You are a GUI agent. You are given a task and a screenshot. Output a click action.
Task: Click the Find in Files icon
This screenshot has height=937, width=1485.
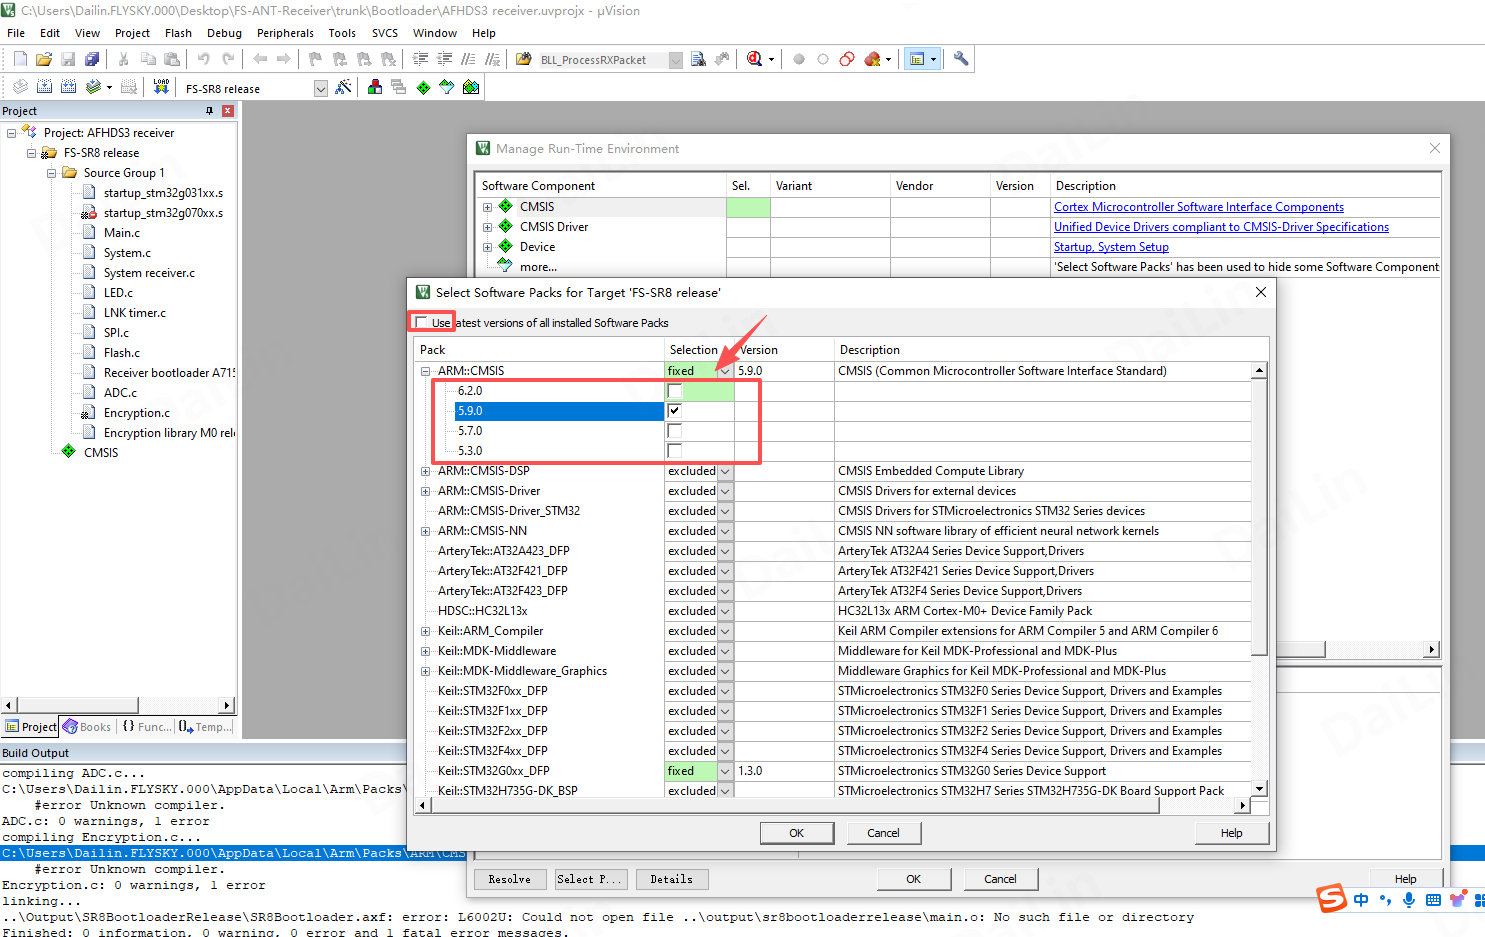[523, 59]
